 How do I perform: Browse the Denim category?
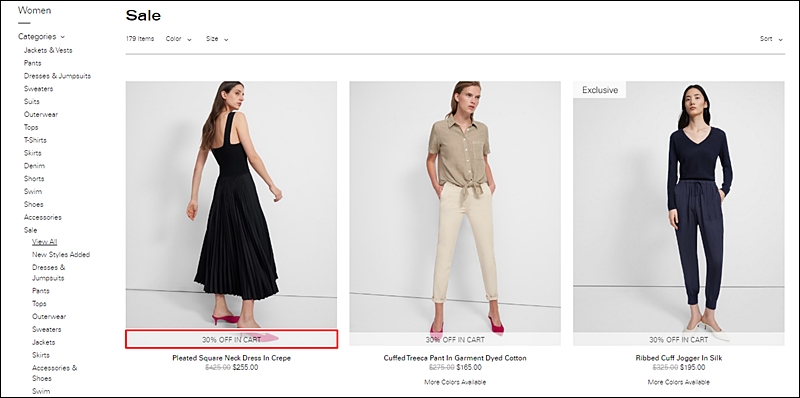click(x=34, y=165)
